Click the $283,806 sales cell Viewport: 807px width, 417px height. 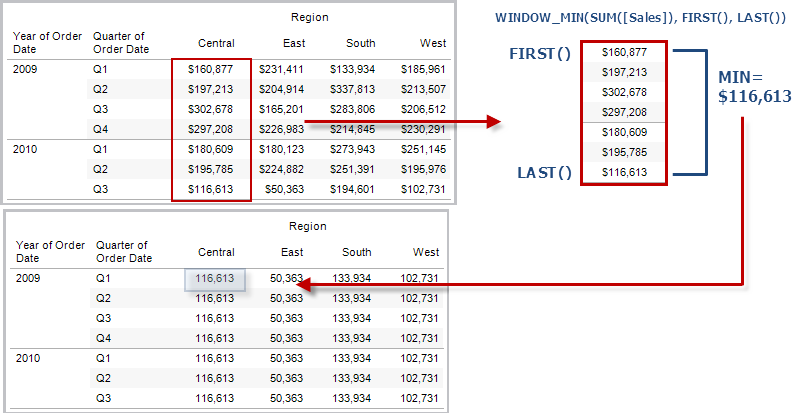[353, 107]
